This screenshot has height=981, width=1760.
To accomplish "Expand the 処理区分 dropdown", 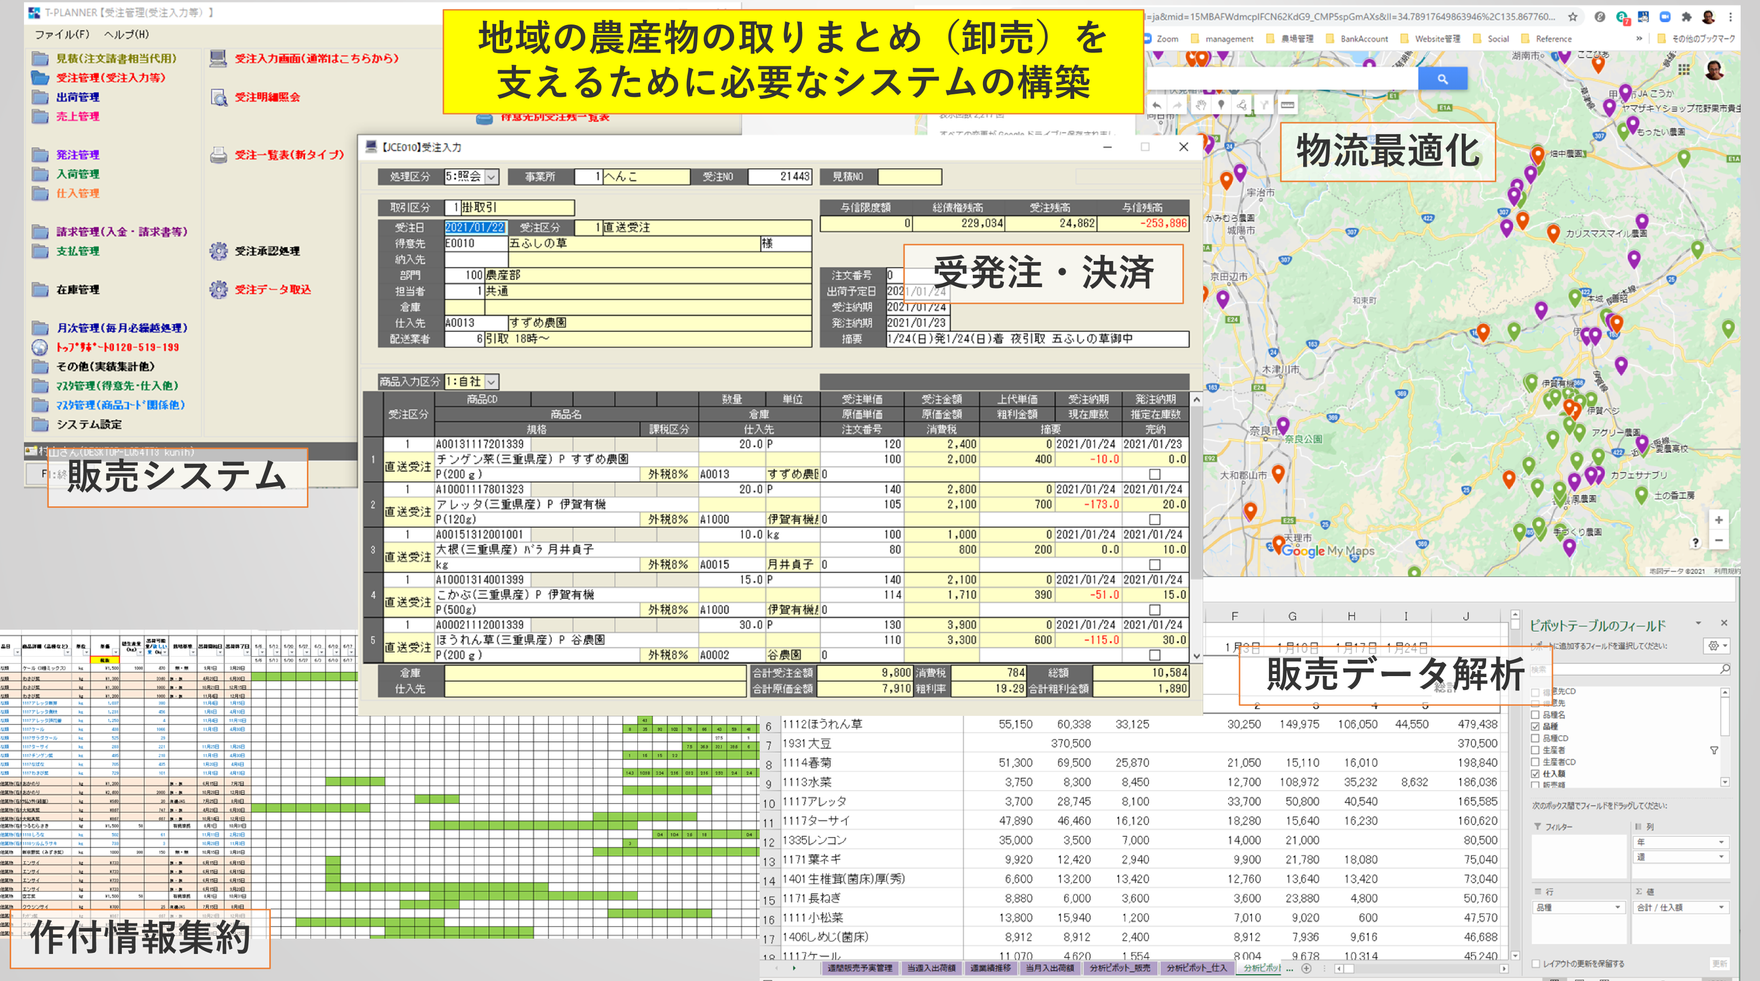I will (492, 177).
